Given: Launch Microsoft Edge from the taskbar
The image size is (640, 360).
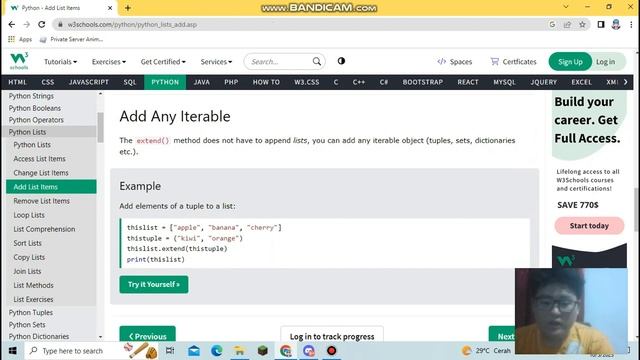Looking at the screenshot, I should point(217,351).
